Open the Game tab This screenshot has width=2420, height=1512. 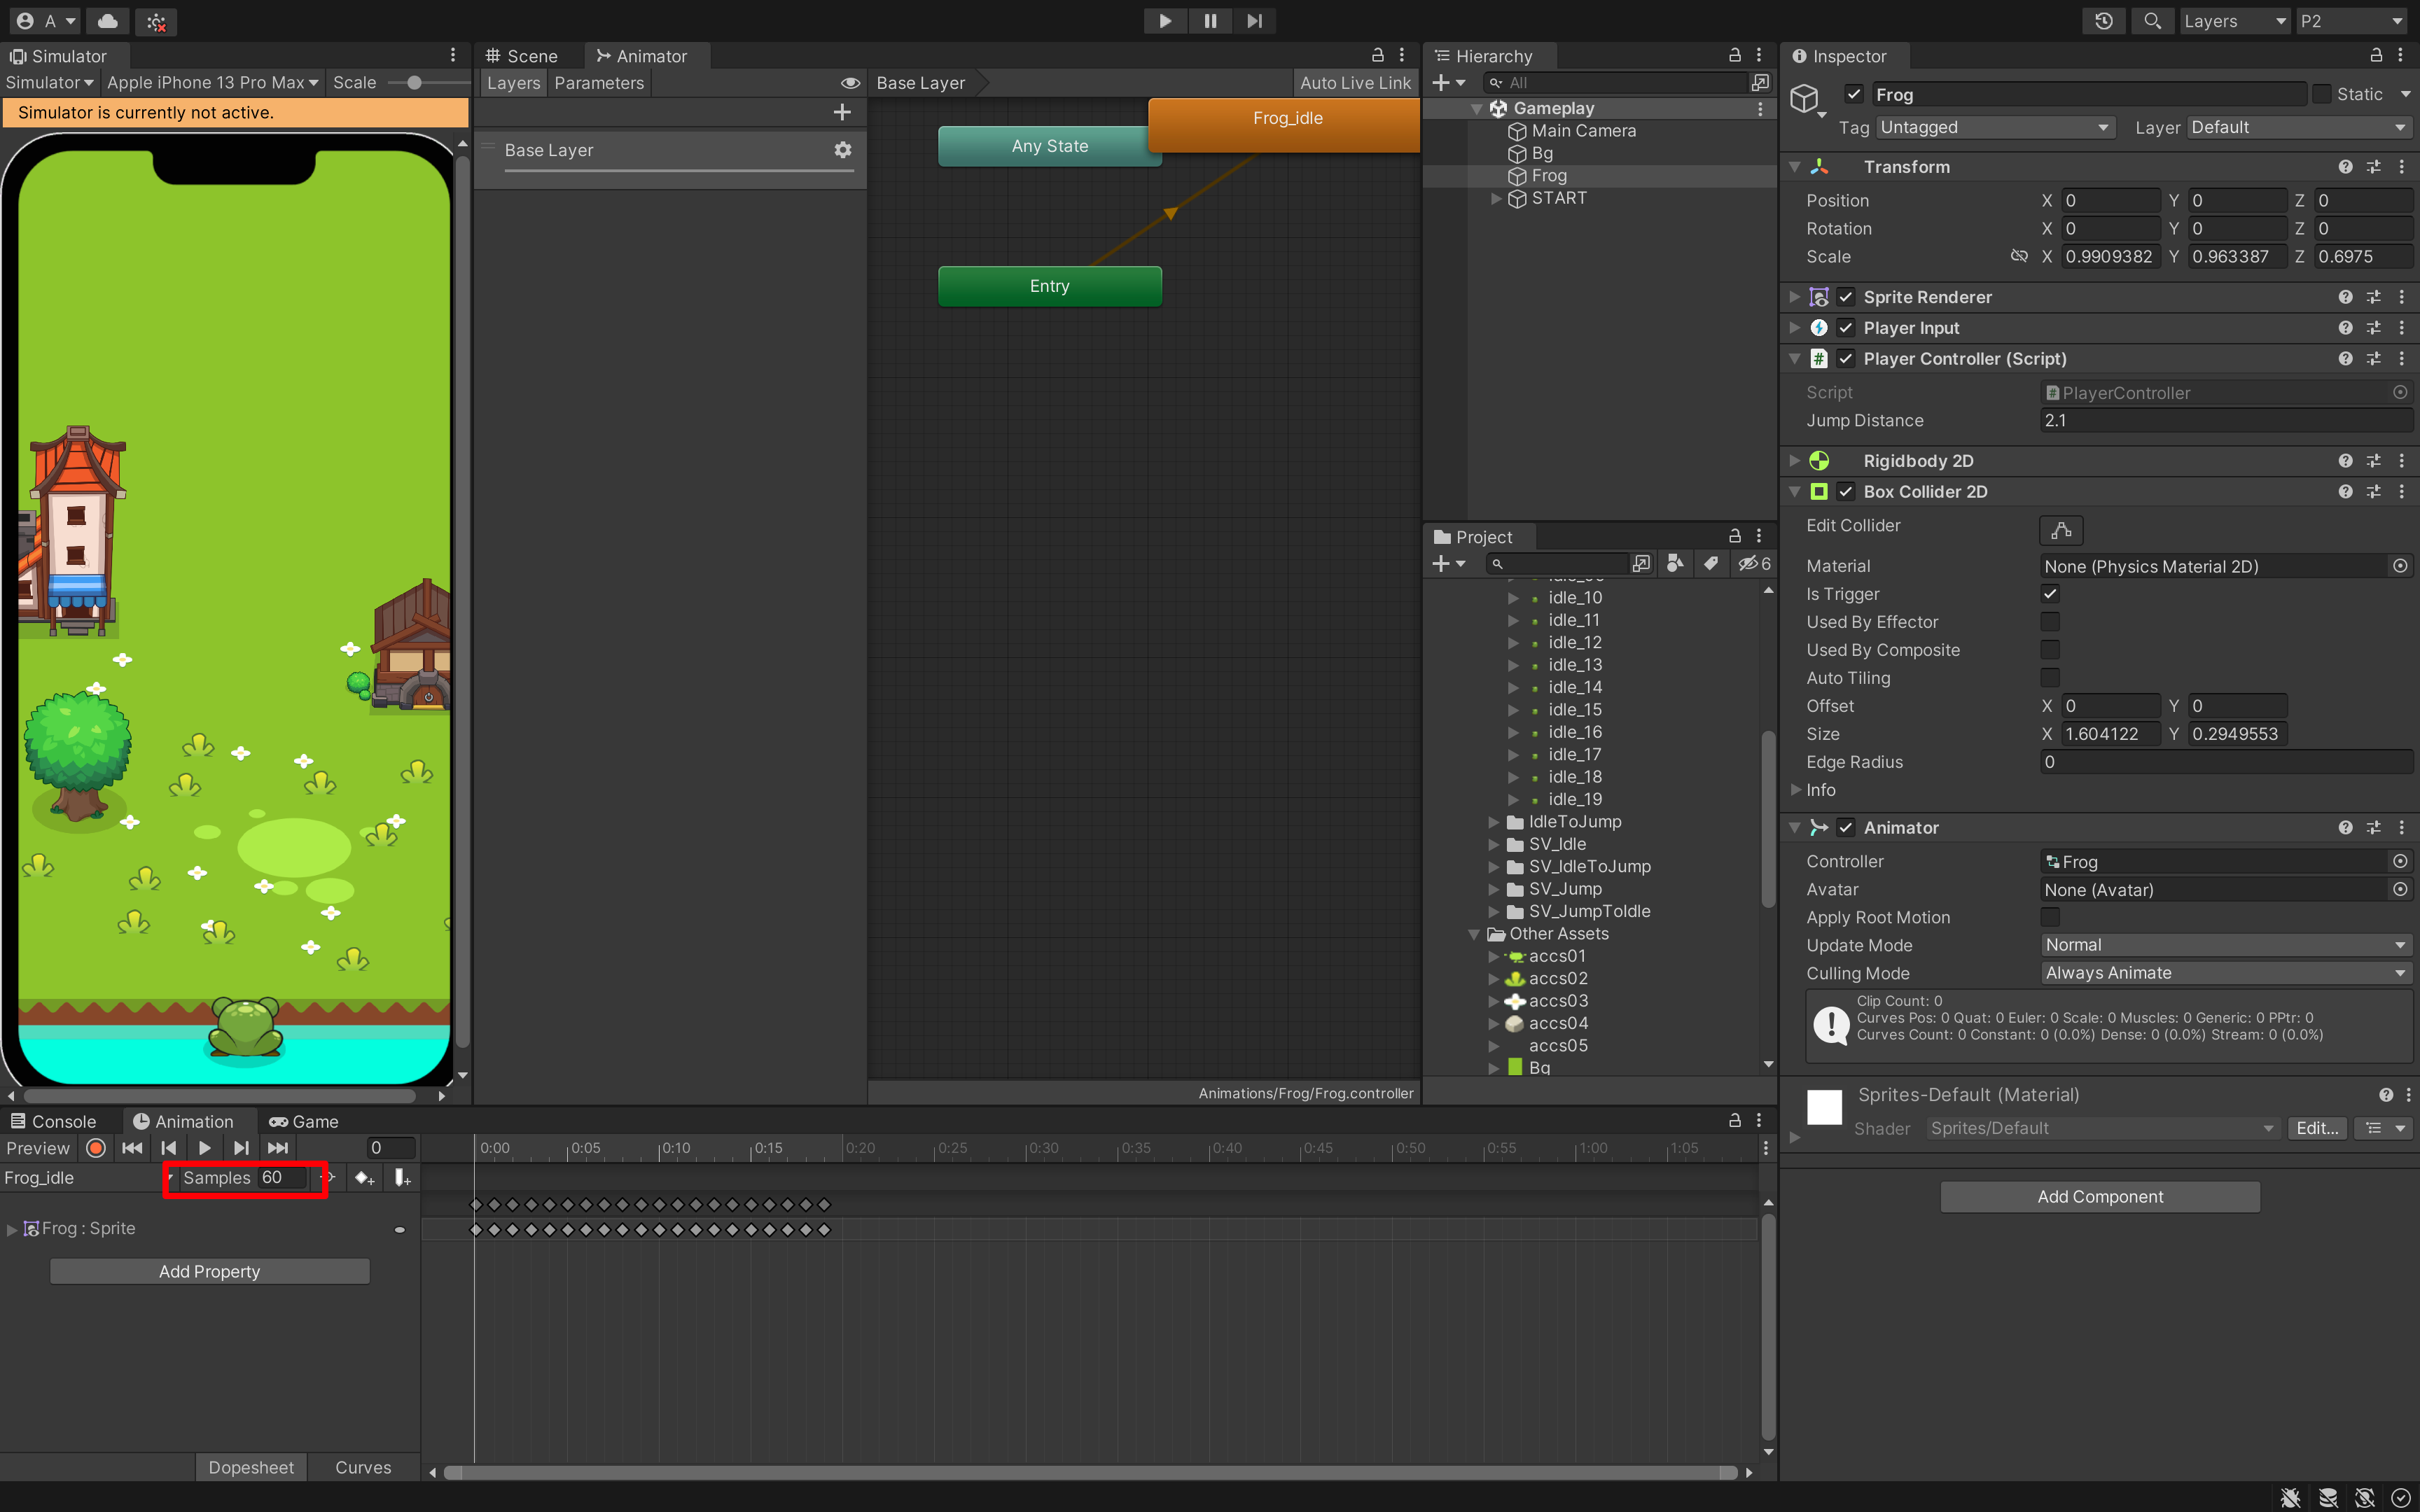(304, 1121)
